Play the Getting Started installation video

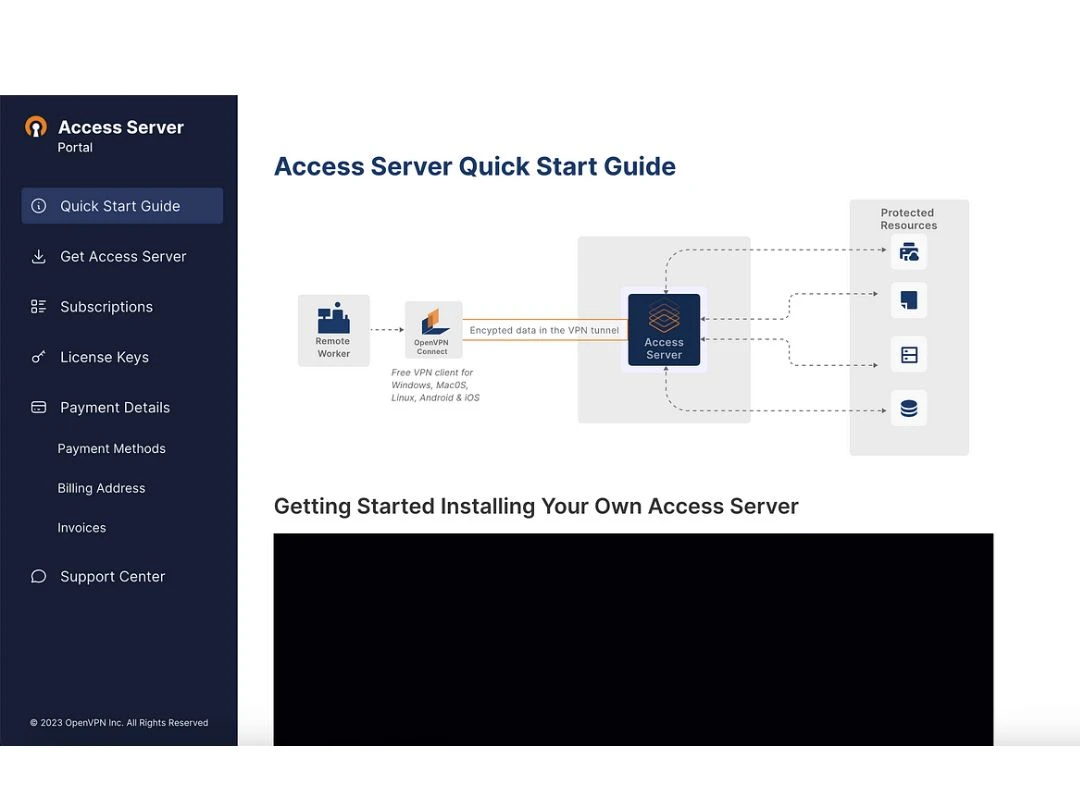coord(633,640)
